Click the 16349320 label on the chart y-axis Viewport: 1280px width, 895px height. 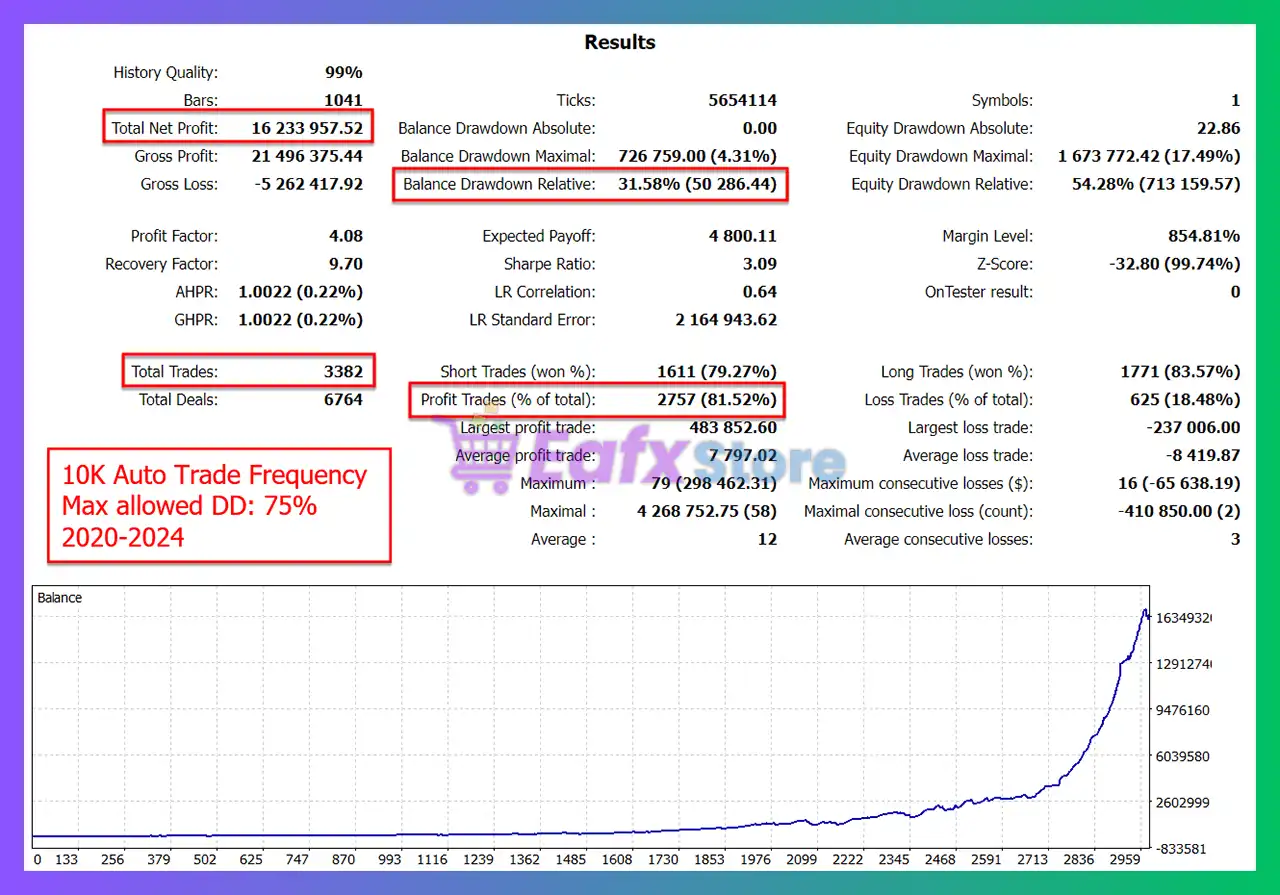1184,618
